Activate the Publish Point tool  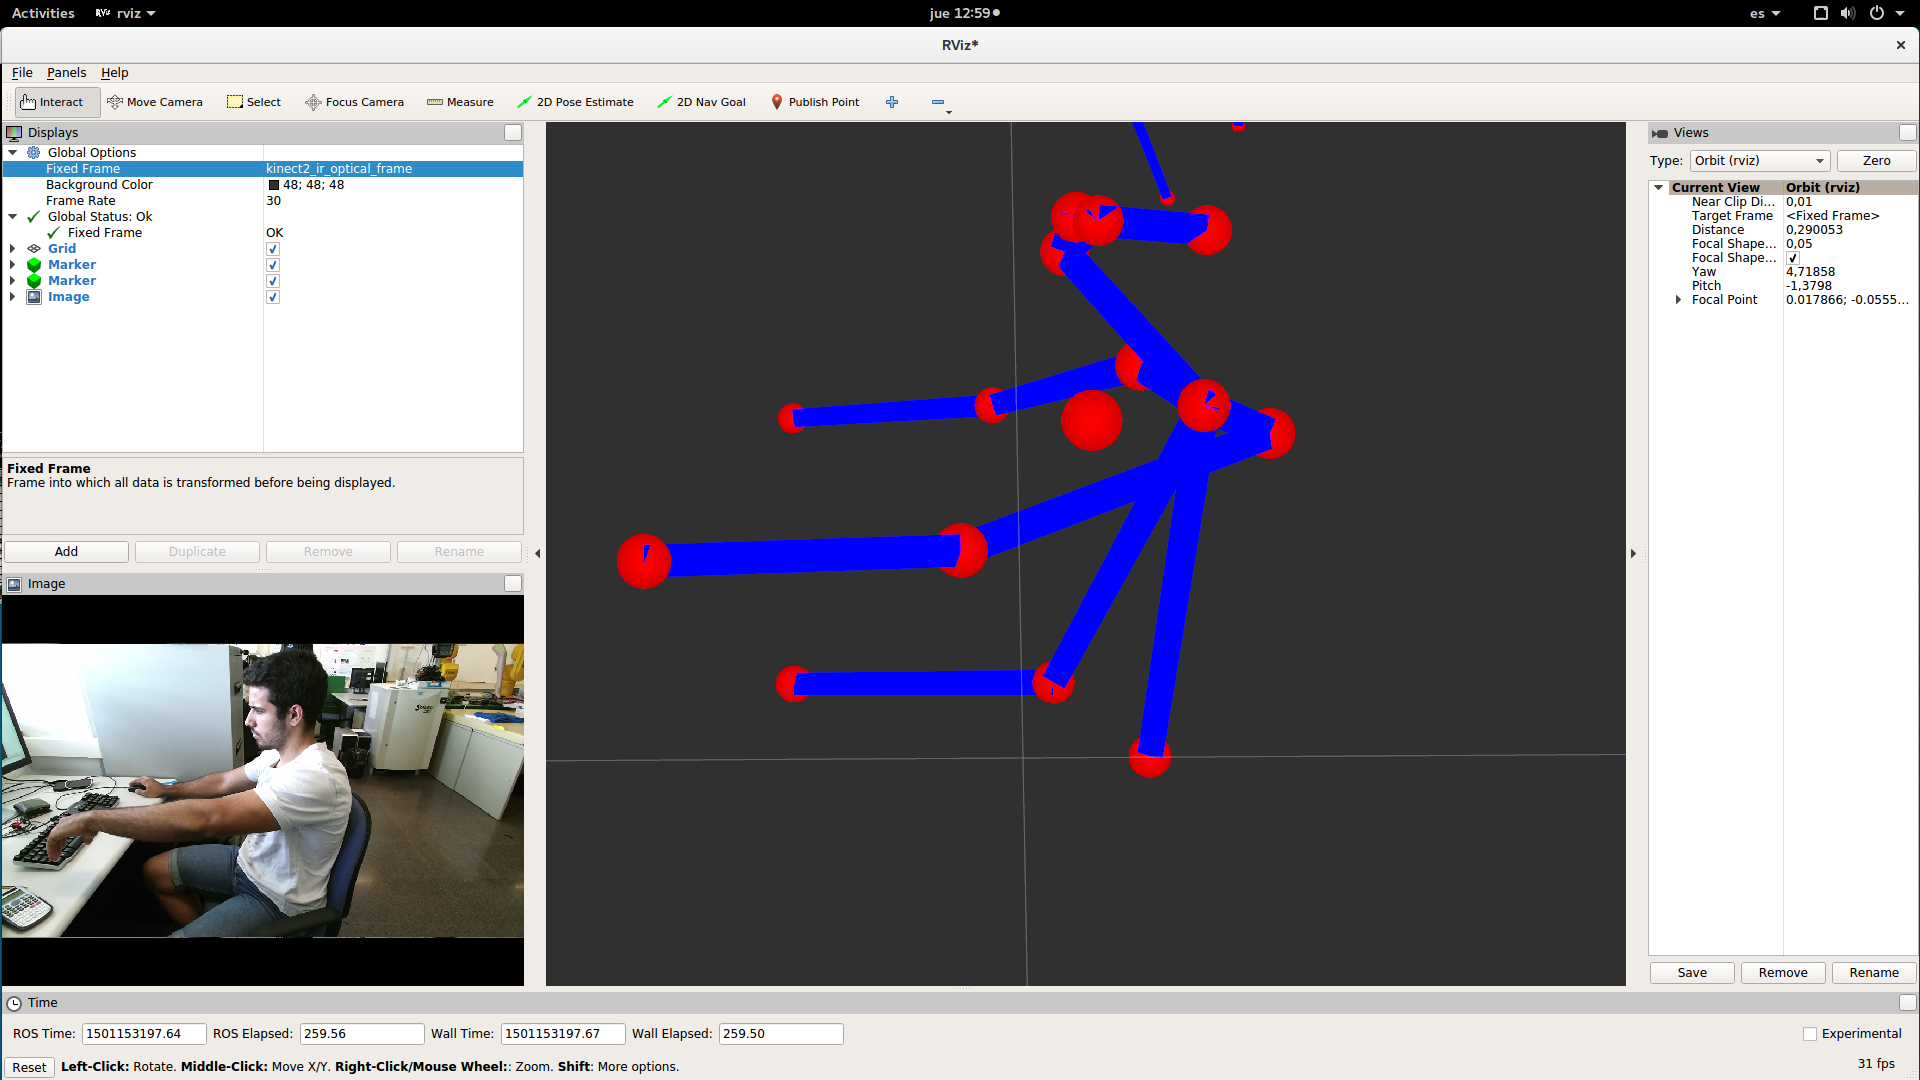pos(815,102)
